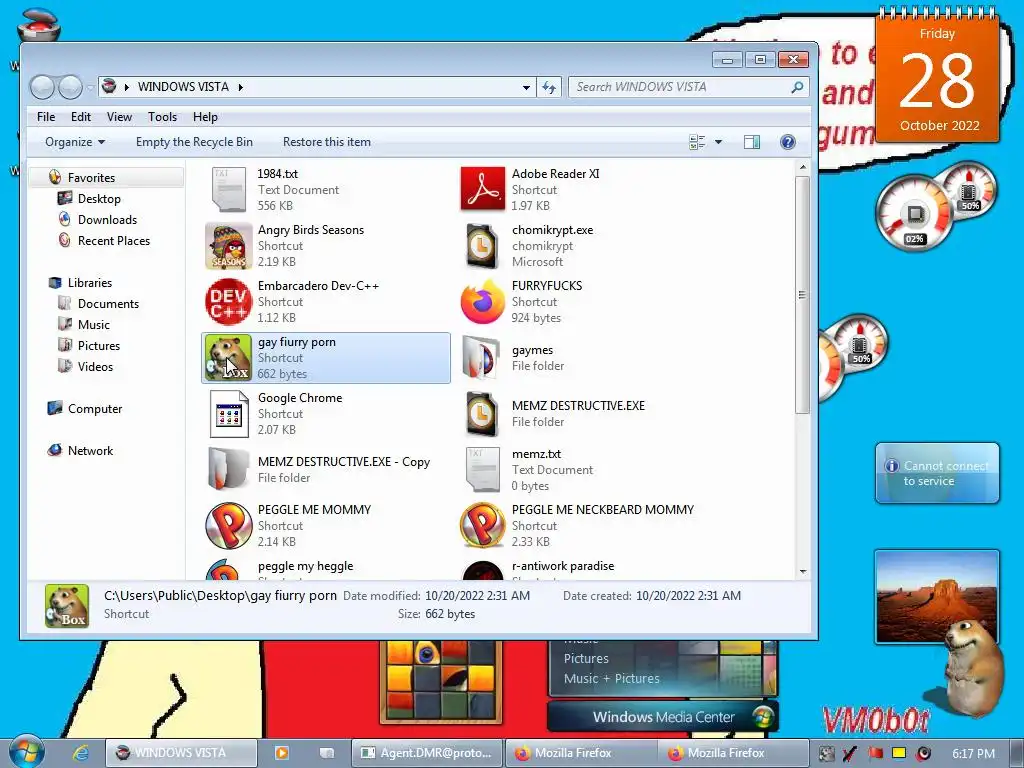Viewport: 1024px width, 768px height.
Task: Open the recent pages dropdown beside Forward
Action: point(89,87)
